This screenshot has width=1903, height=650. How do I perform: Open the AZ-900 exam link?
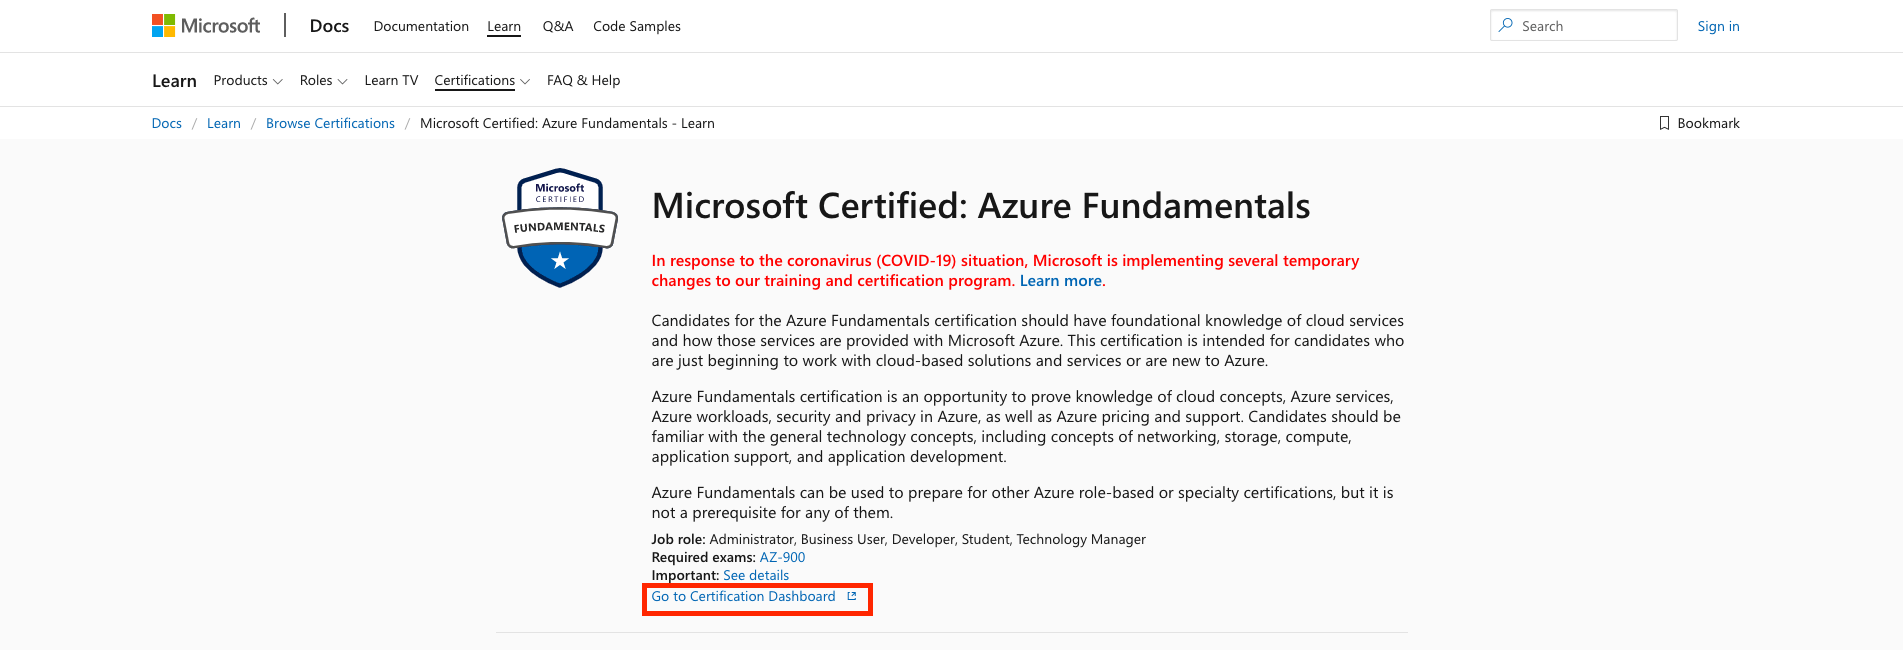tap(782, 557)
